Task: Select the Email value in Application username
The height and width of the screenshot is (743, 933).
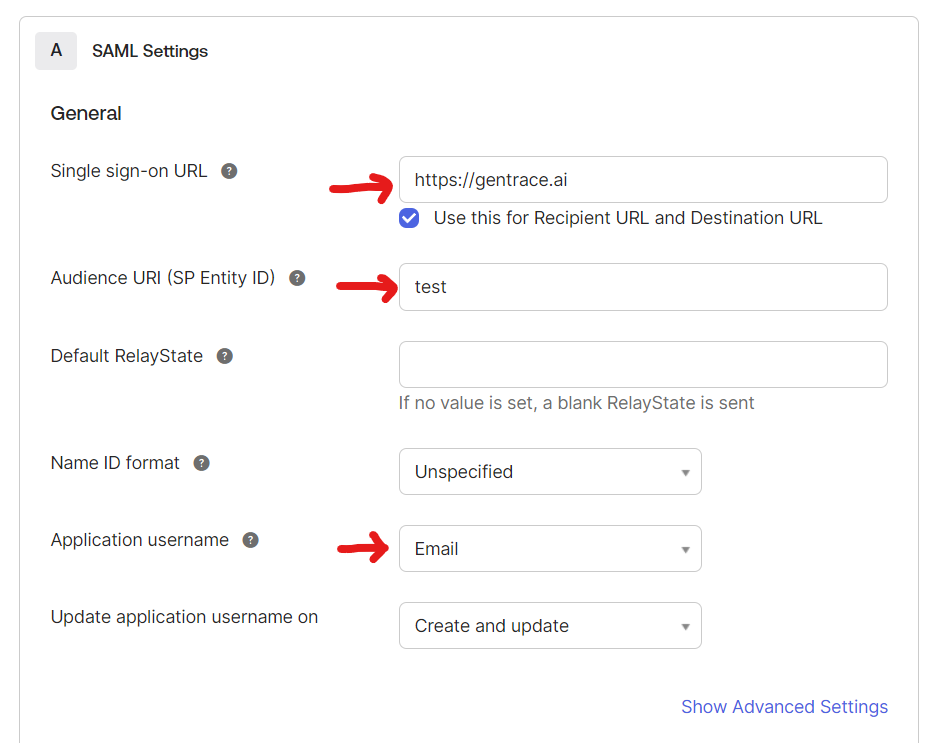Action: coord(436,548)
